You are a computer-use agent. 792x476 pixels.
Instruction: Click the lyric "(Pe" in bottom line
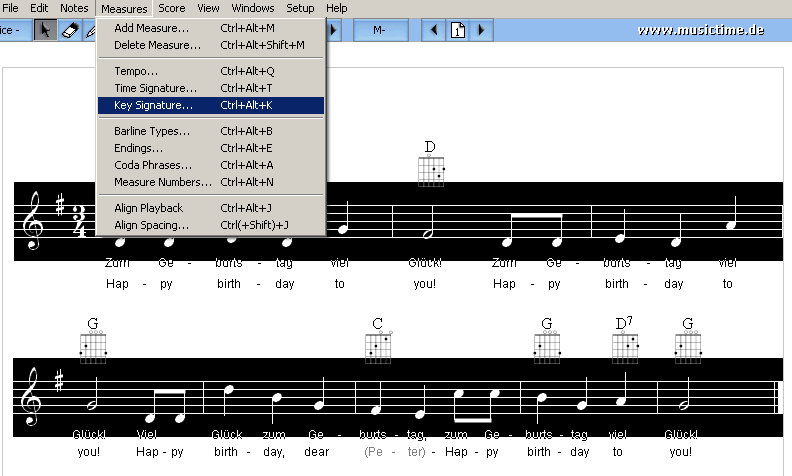click(x=373, y=452)
